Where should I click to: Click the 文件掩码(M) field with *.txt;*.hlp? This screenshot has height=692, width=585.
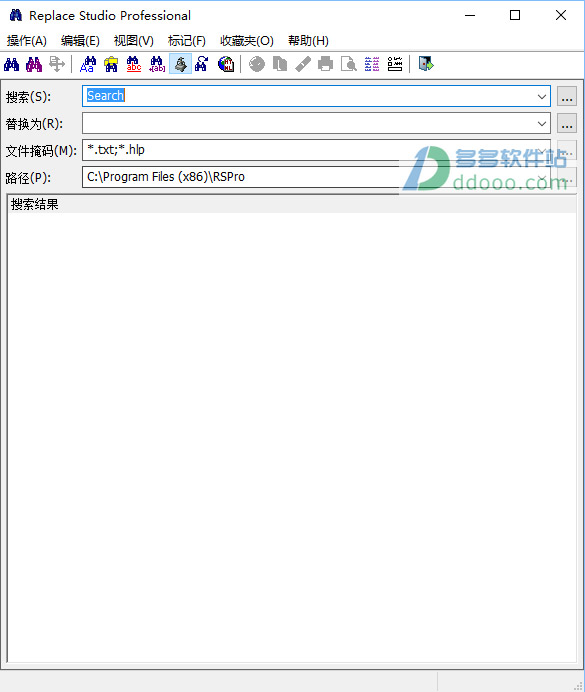316,150
